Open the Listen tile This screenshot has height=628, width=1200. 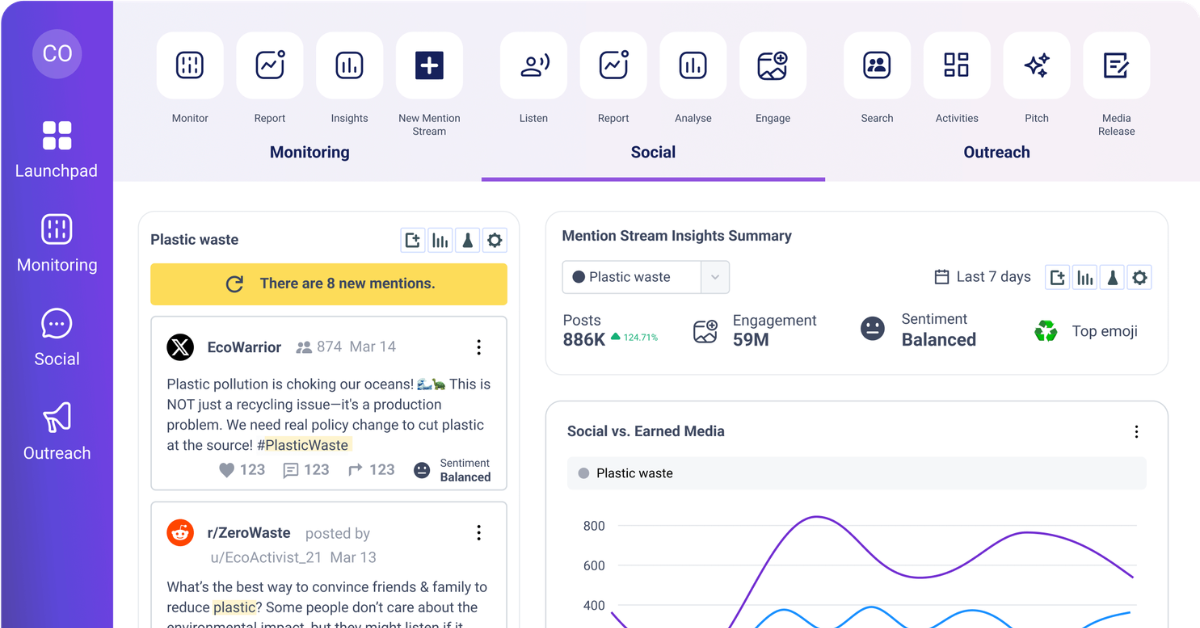tap(534, 66)
